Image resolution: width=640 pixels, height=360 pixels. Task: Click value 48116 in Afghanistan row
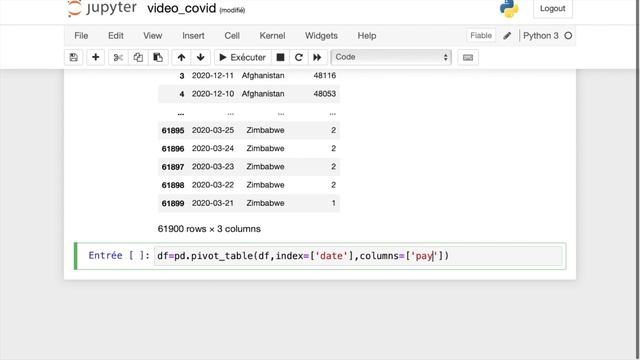[x=324, y=76]
